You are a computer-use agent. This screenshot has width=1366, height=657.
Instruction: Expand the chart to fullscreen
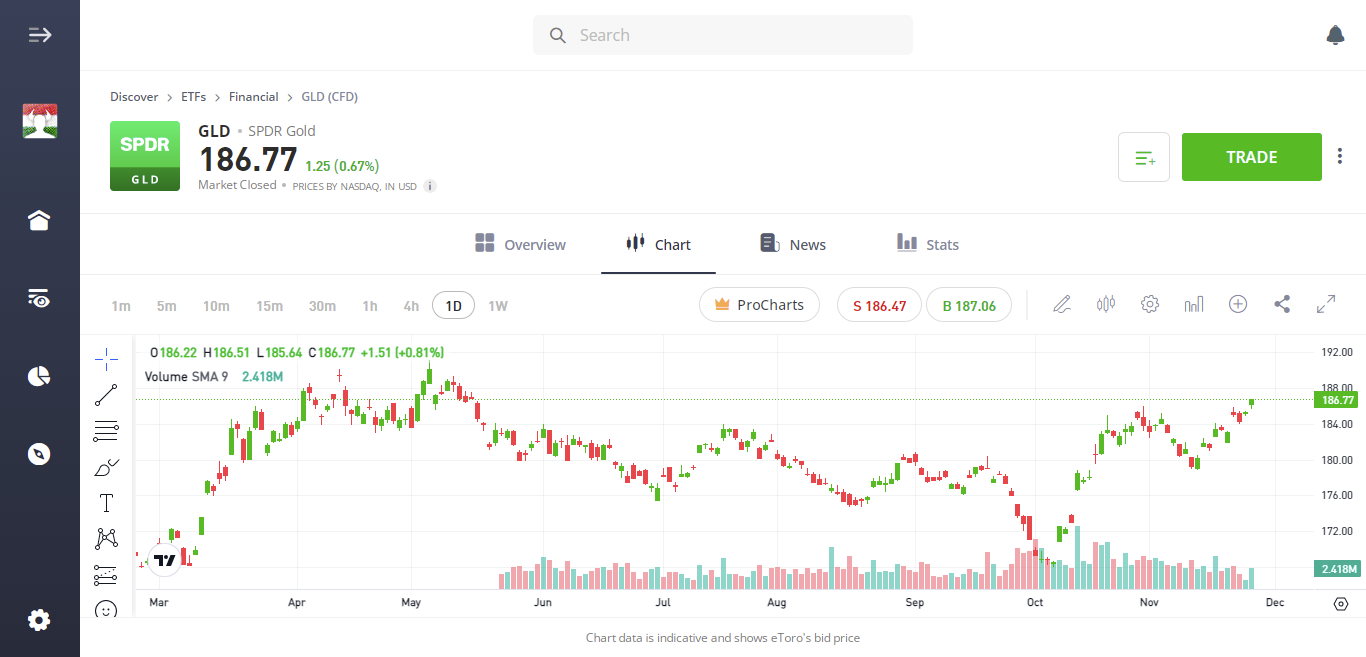pos(1325,304)
